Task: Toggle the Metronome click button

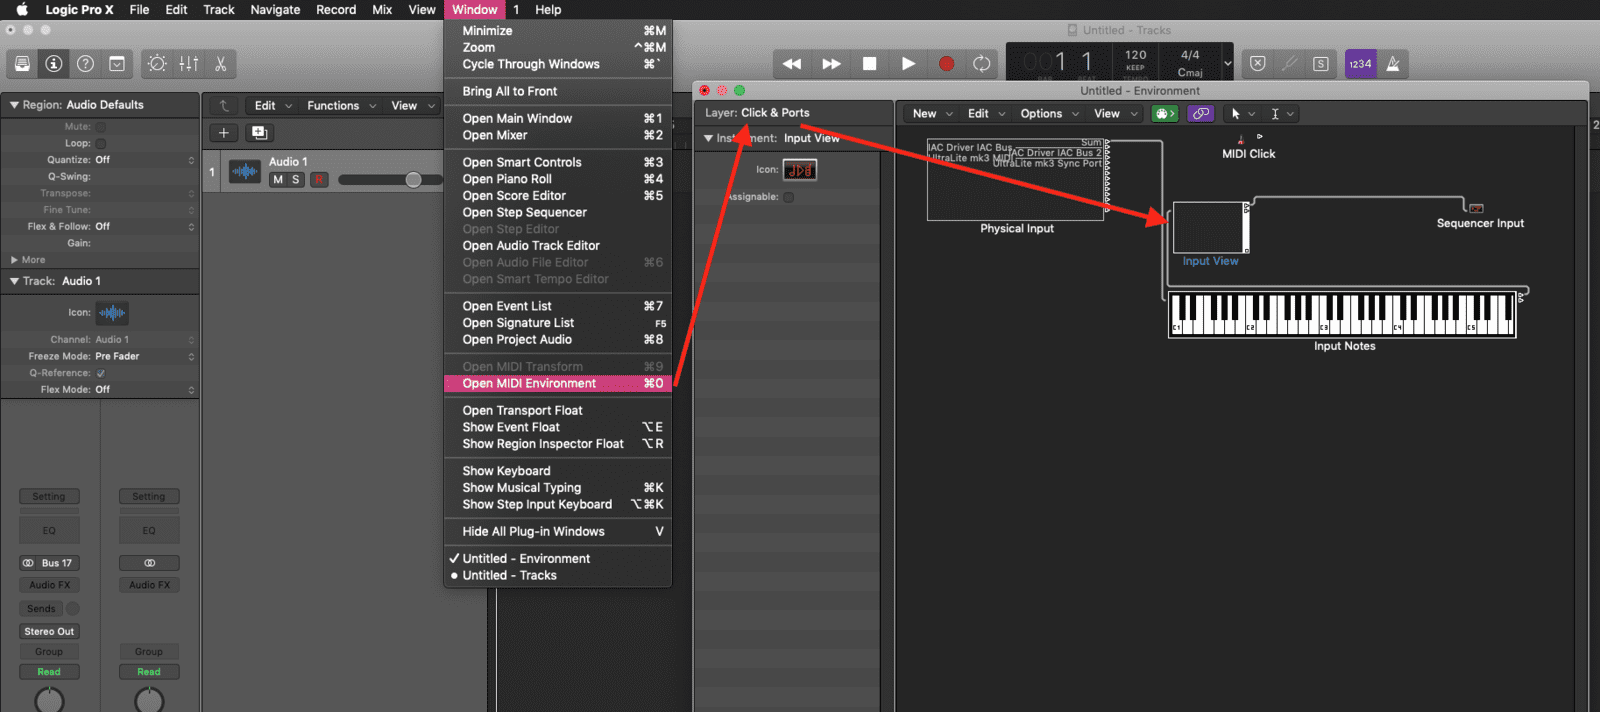Action: (1393, 64)
